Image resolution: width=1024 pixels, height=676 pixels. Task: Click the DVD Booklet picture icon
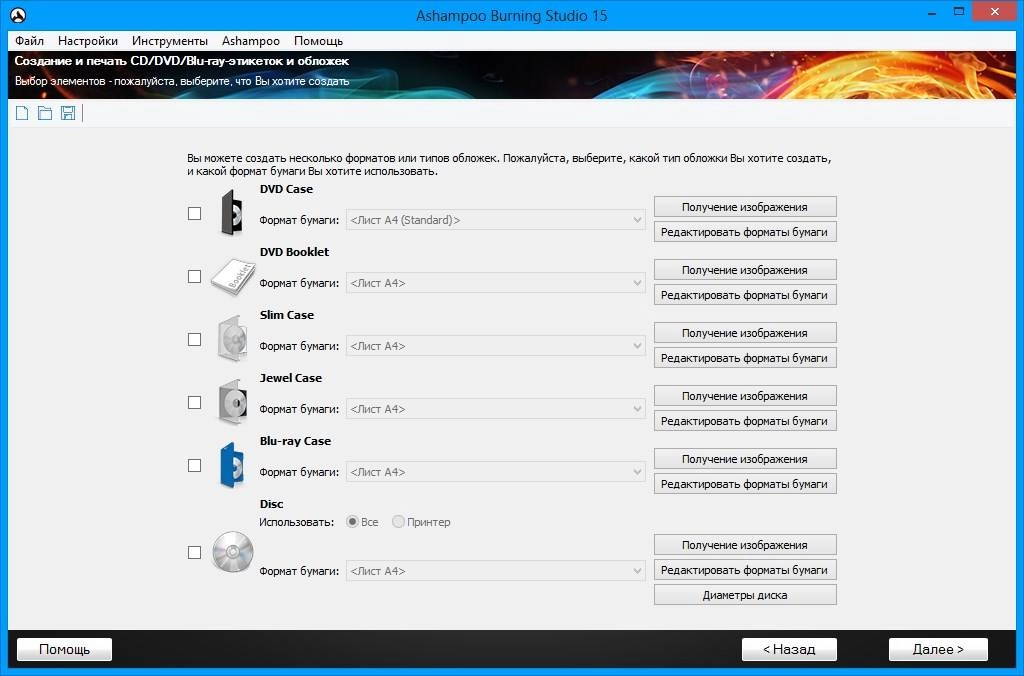click(x=232, y=276)
